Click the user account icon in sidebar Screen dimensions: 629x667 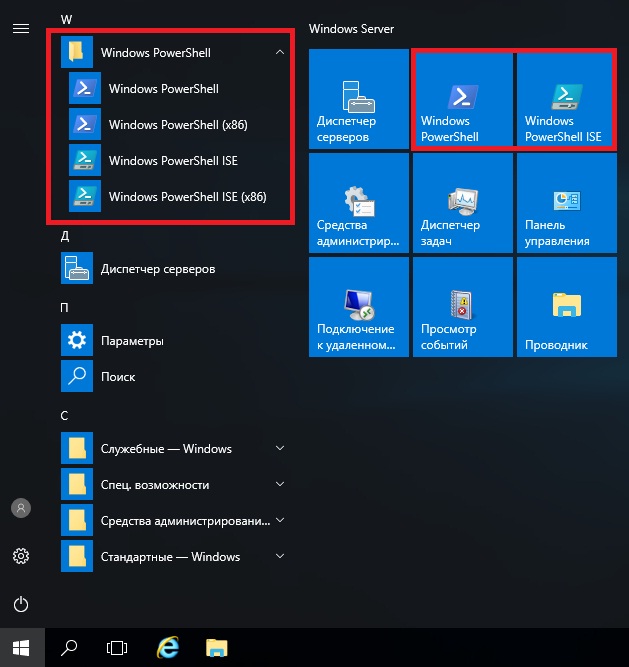pos(21,508)
